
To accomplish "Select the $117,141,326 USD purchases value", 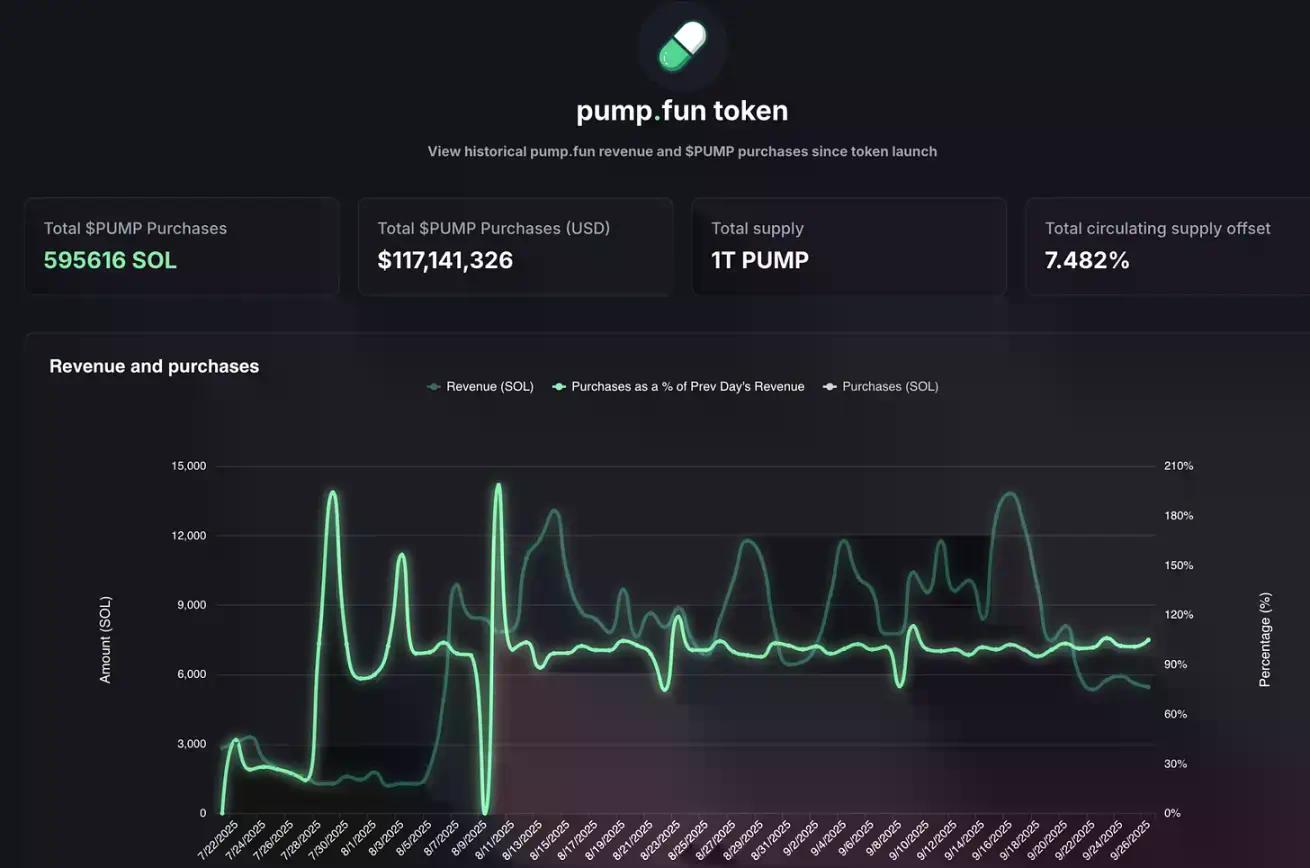I will [445, 261].
